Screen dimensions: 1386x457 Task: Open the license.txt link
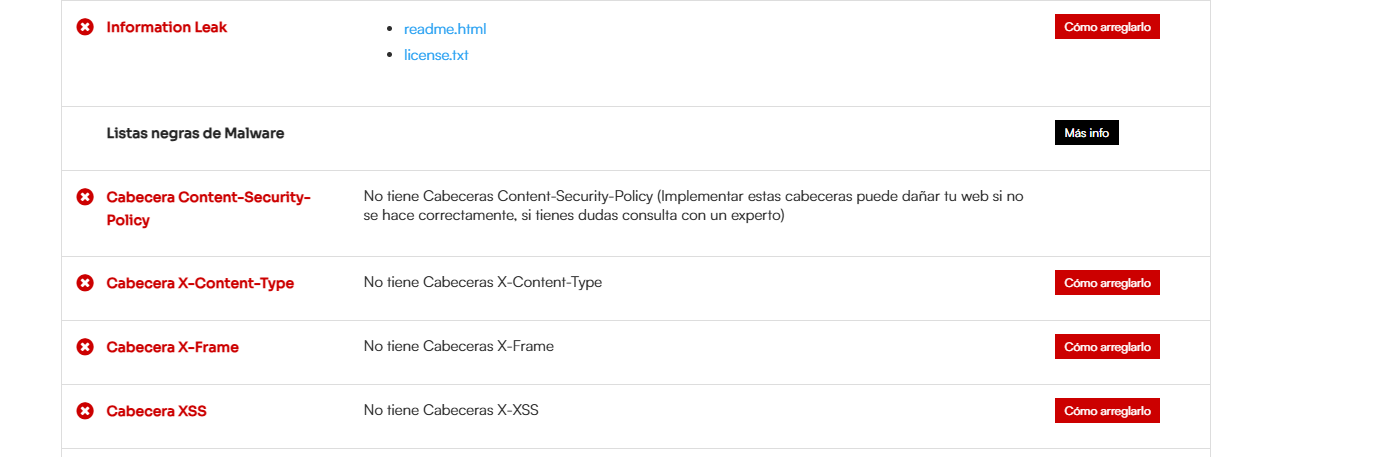(436, 55)
